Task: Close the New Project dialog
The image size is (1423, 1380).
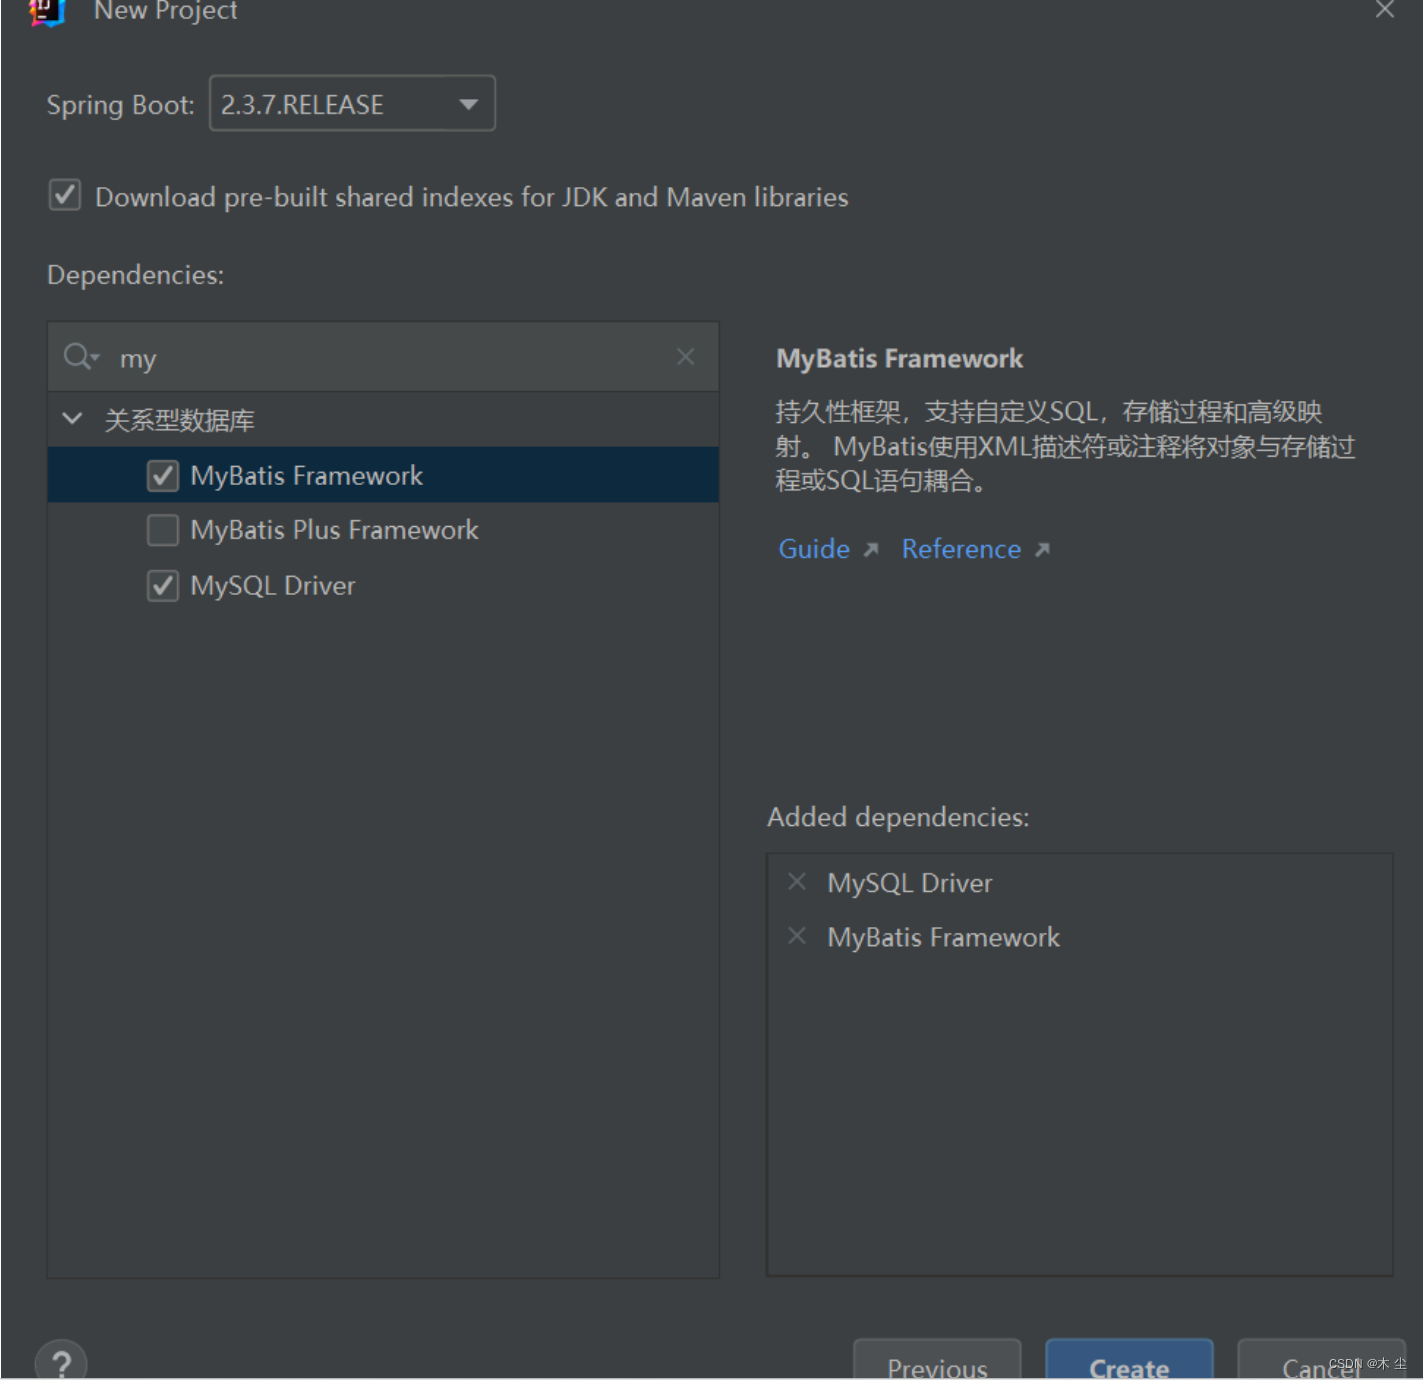Action: tap(1385, 10)
